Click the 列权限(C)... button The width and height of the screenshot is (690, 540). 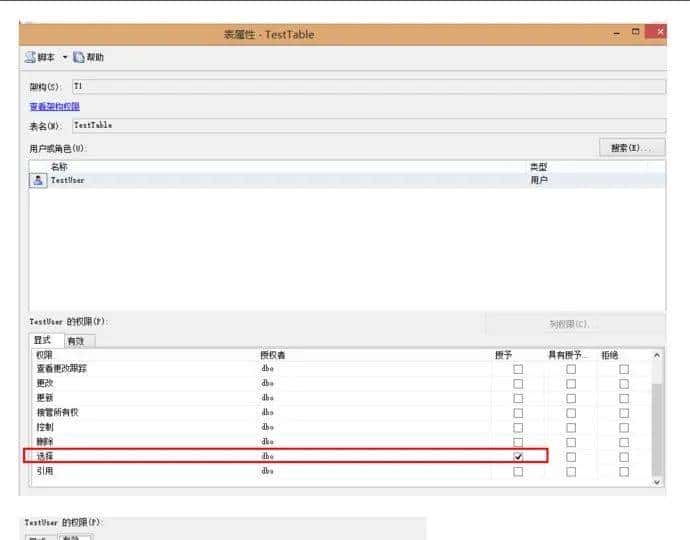pyautogui.click(x=575, y=324)
